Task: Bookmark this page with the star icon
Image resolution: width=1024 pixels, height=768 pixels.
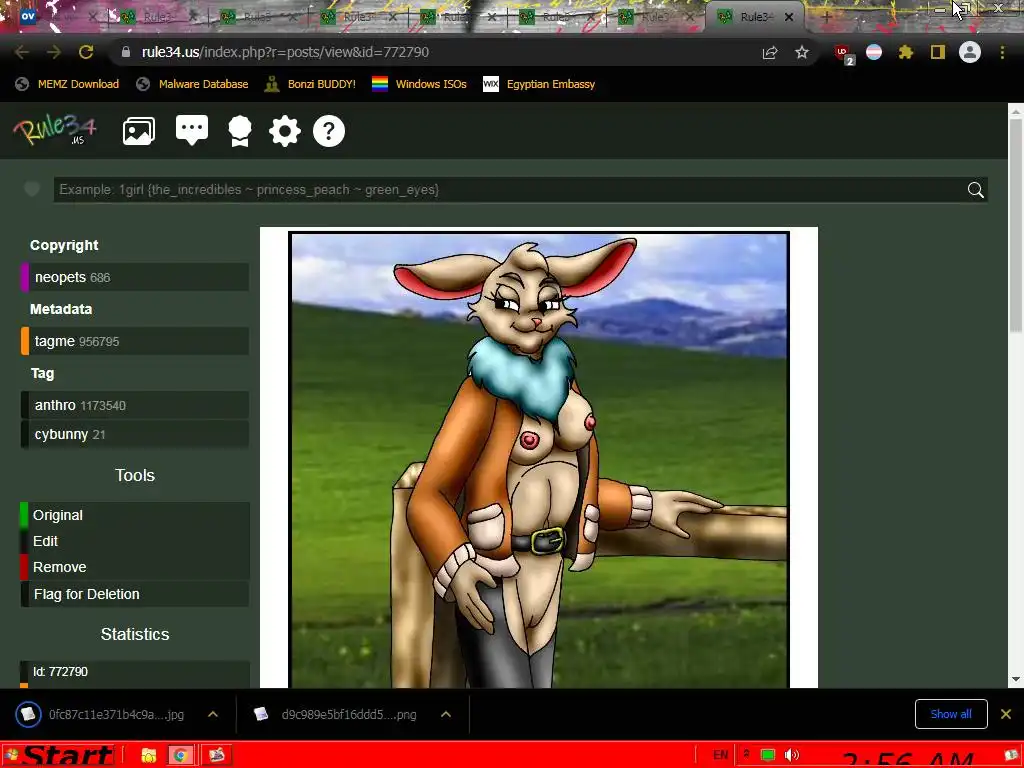Action: [x=802, y=52]
